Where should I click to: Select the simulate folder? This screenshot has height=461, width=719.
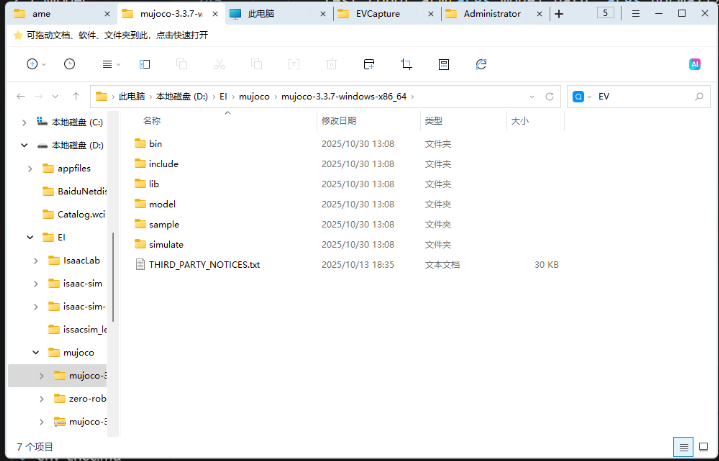tap(166, 244)
